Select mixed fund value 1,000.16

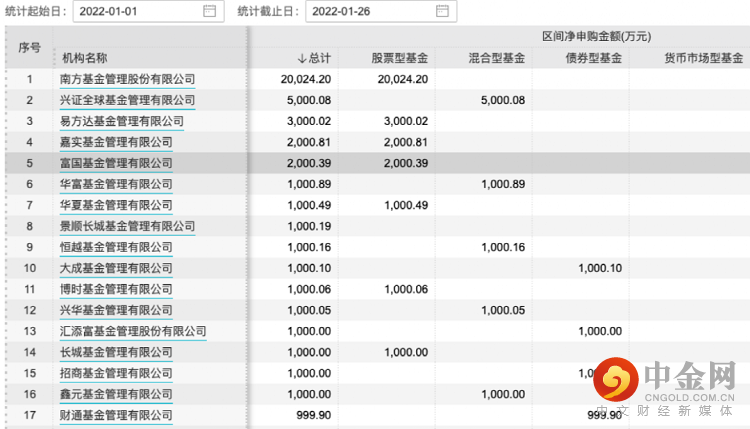pos(503,248)
